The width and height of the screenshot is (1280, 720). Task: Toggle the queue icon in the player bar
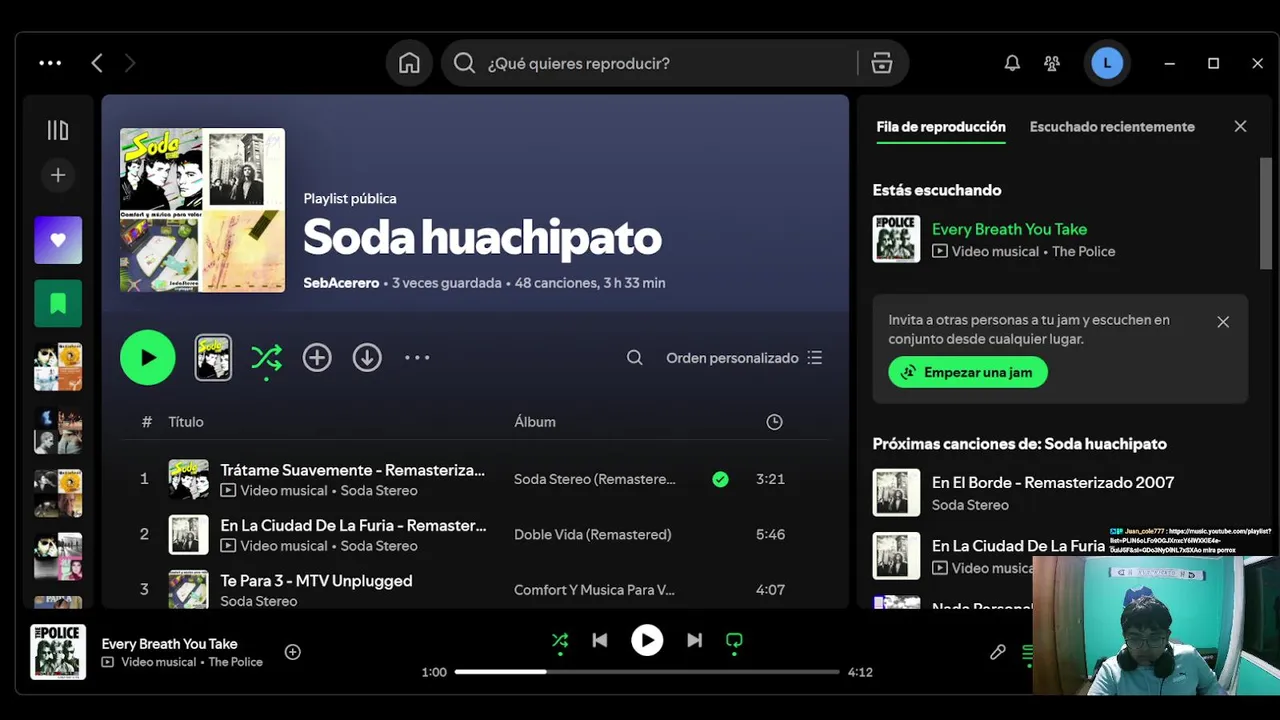[x=1027, y=652]
